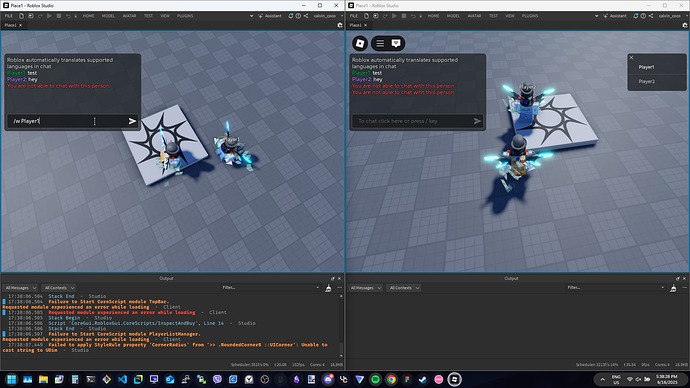This screenshot has width=690, height=388.
Task: Clear output with broom icon in left Output
Action: pyautogui.click(x=328, y=288)
